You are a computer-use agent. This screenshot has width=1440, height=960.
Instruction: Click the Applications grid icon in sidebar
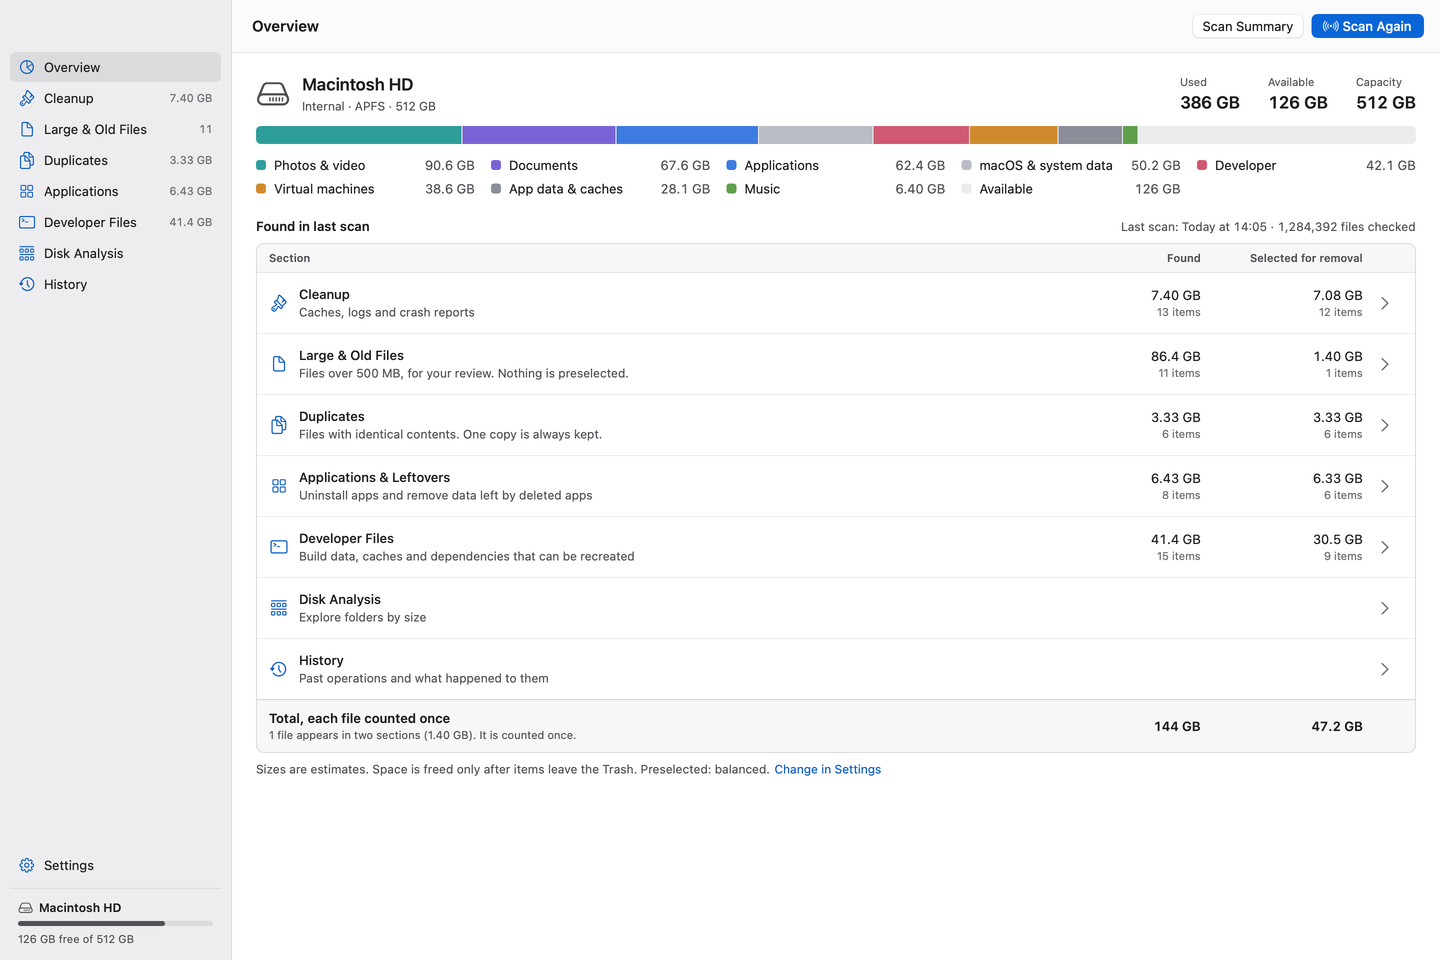point(27,191)
